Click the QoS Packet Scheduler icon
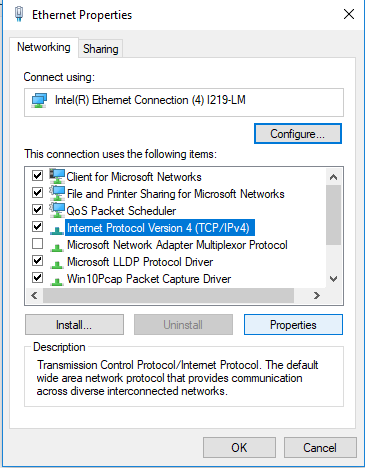Image resolution: width=365 pixels, height=468 pixels. click(57, 210)
